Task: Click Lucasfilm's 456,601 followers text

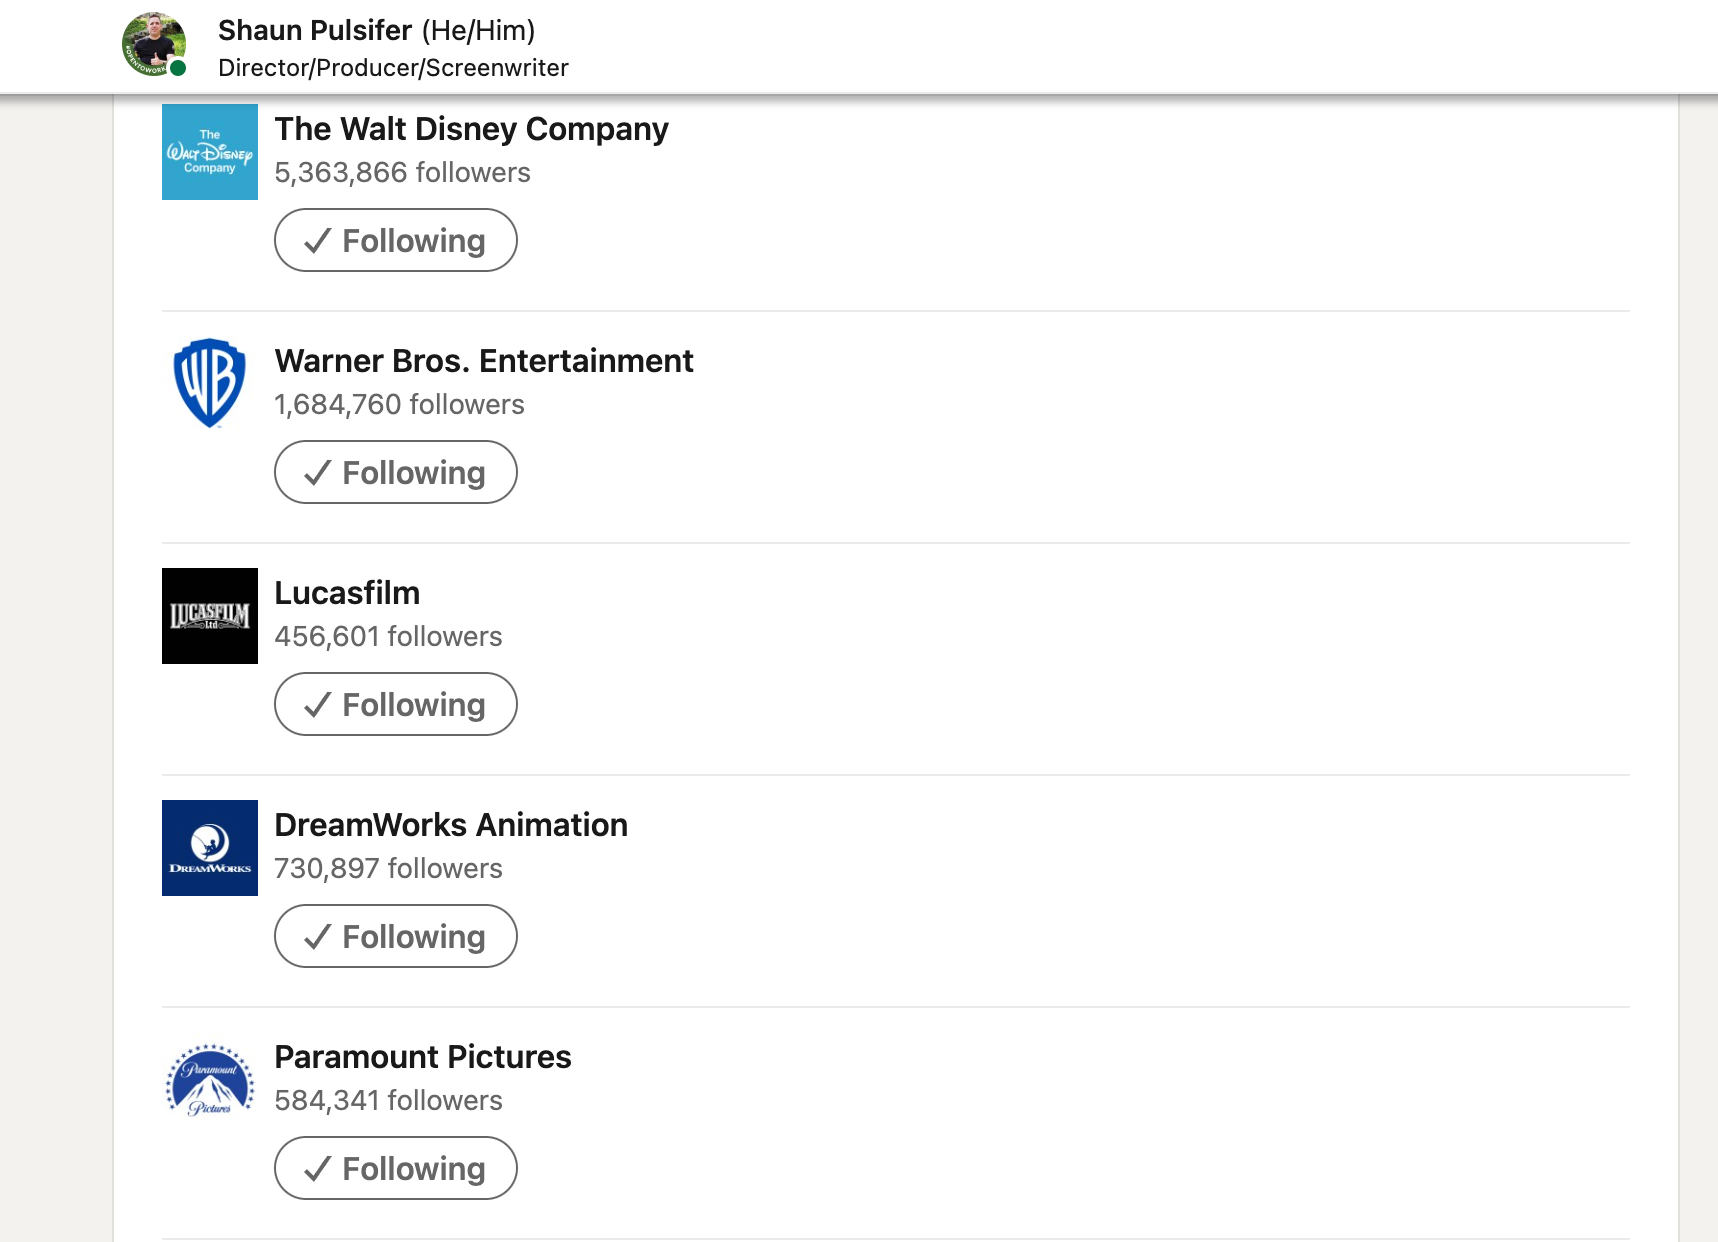Action: coord(388,637)
